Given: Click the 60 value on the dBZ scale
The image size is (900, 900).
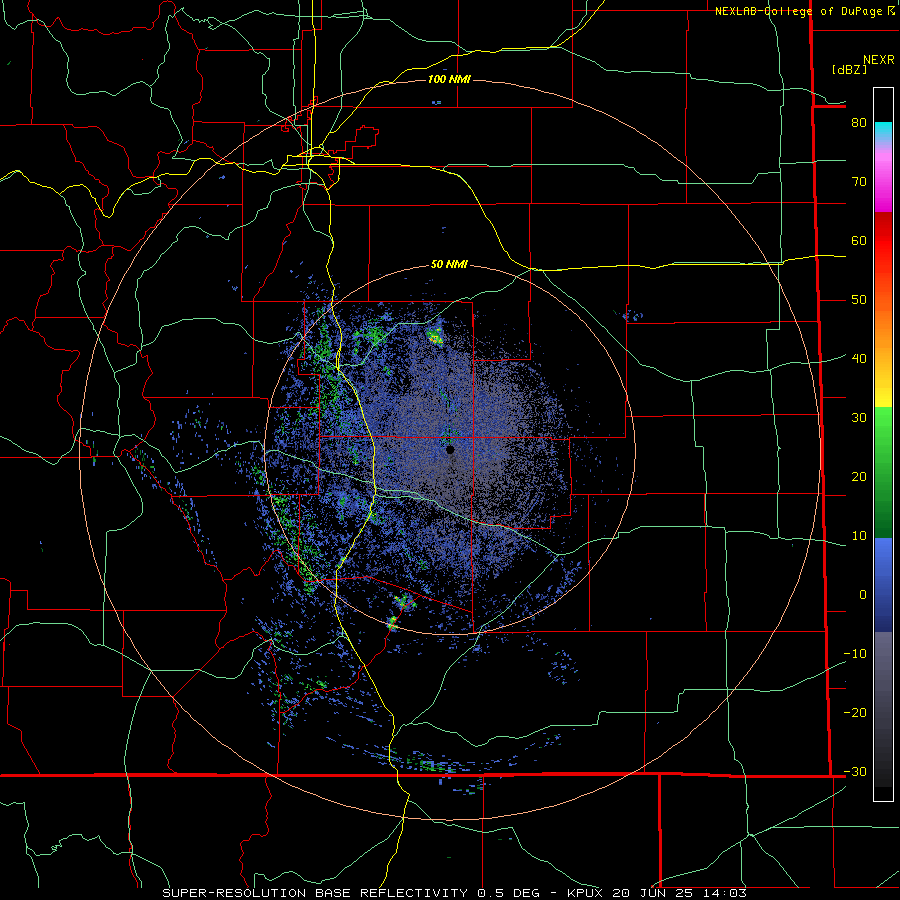Looking at the screenshot, I should [859, 240].
